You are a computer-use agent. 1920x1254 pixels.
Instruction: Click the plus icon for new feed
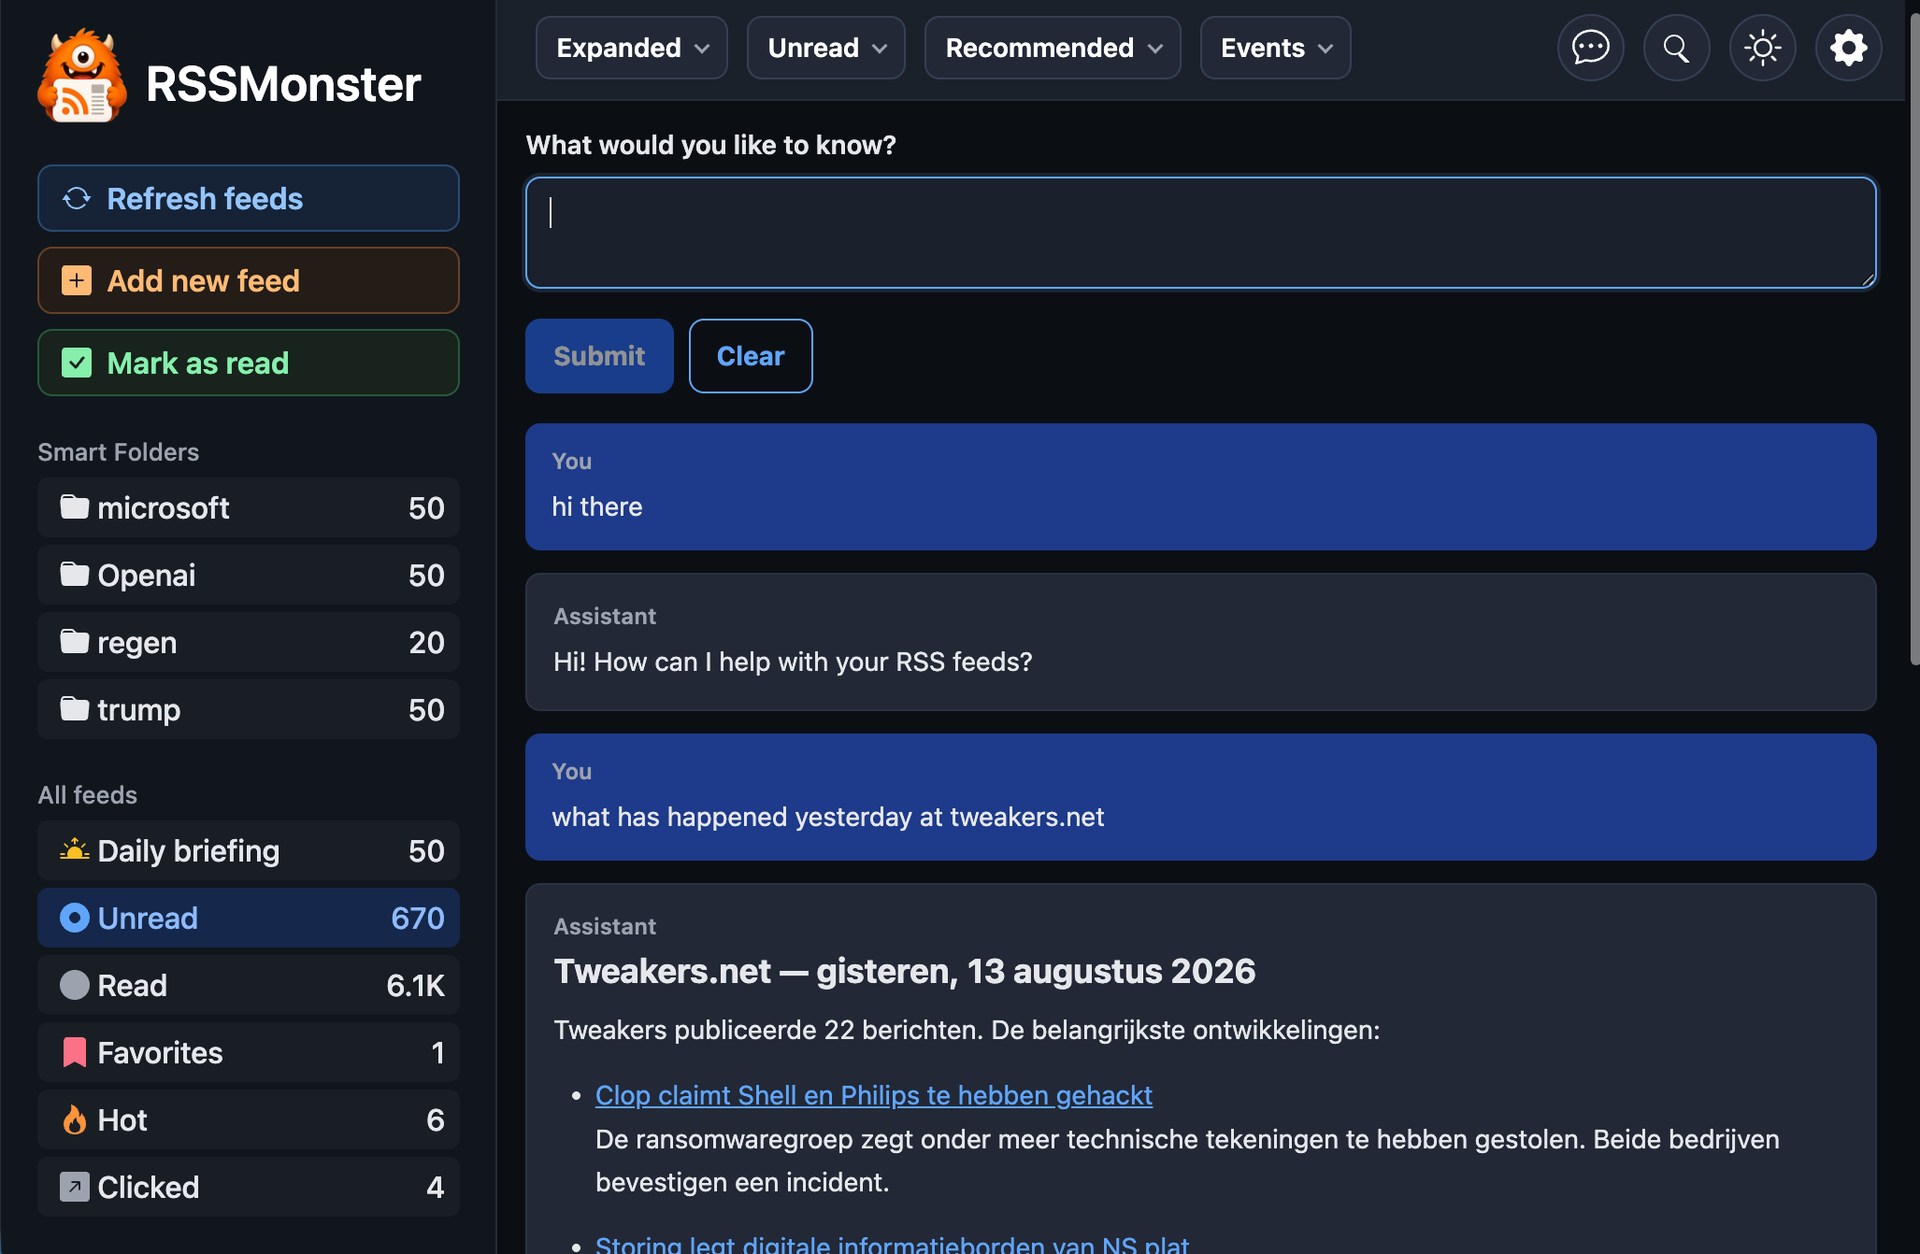pyautogui.click(x=77, y=281)
